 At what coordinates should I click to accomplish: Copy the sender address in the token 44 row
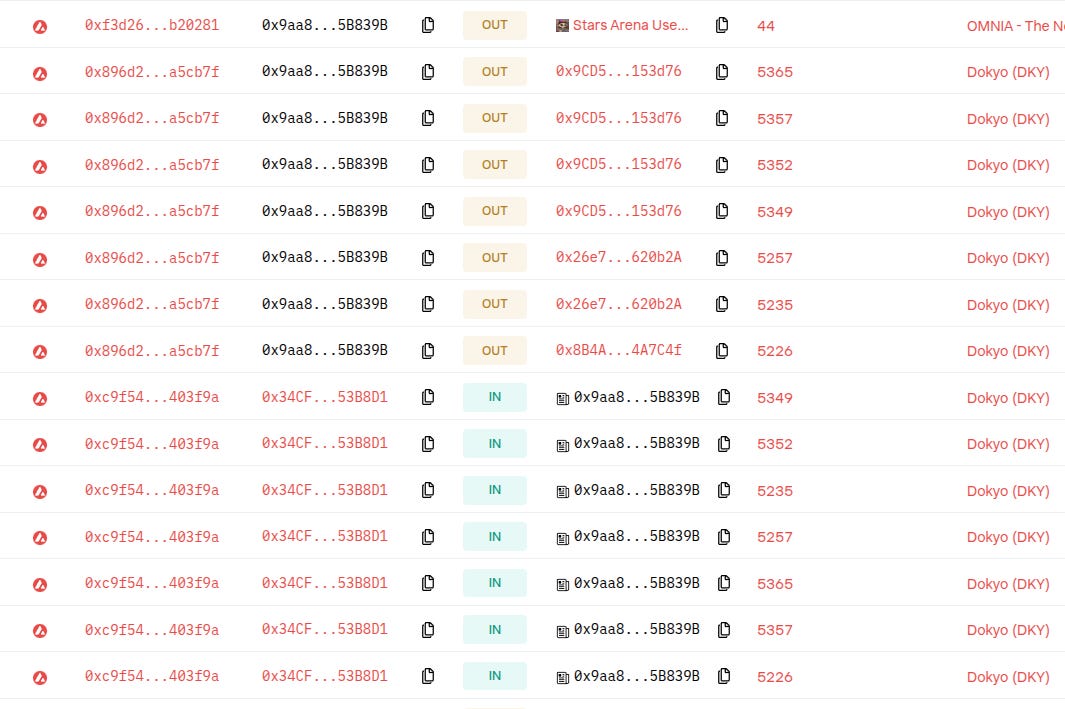(428, 25)
